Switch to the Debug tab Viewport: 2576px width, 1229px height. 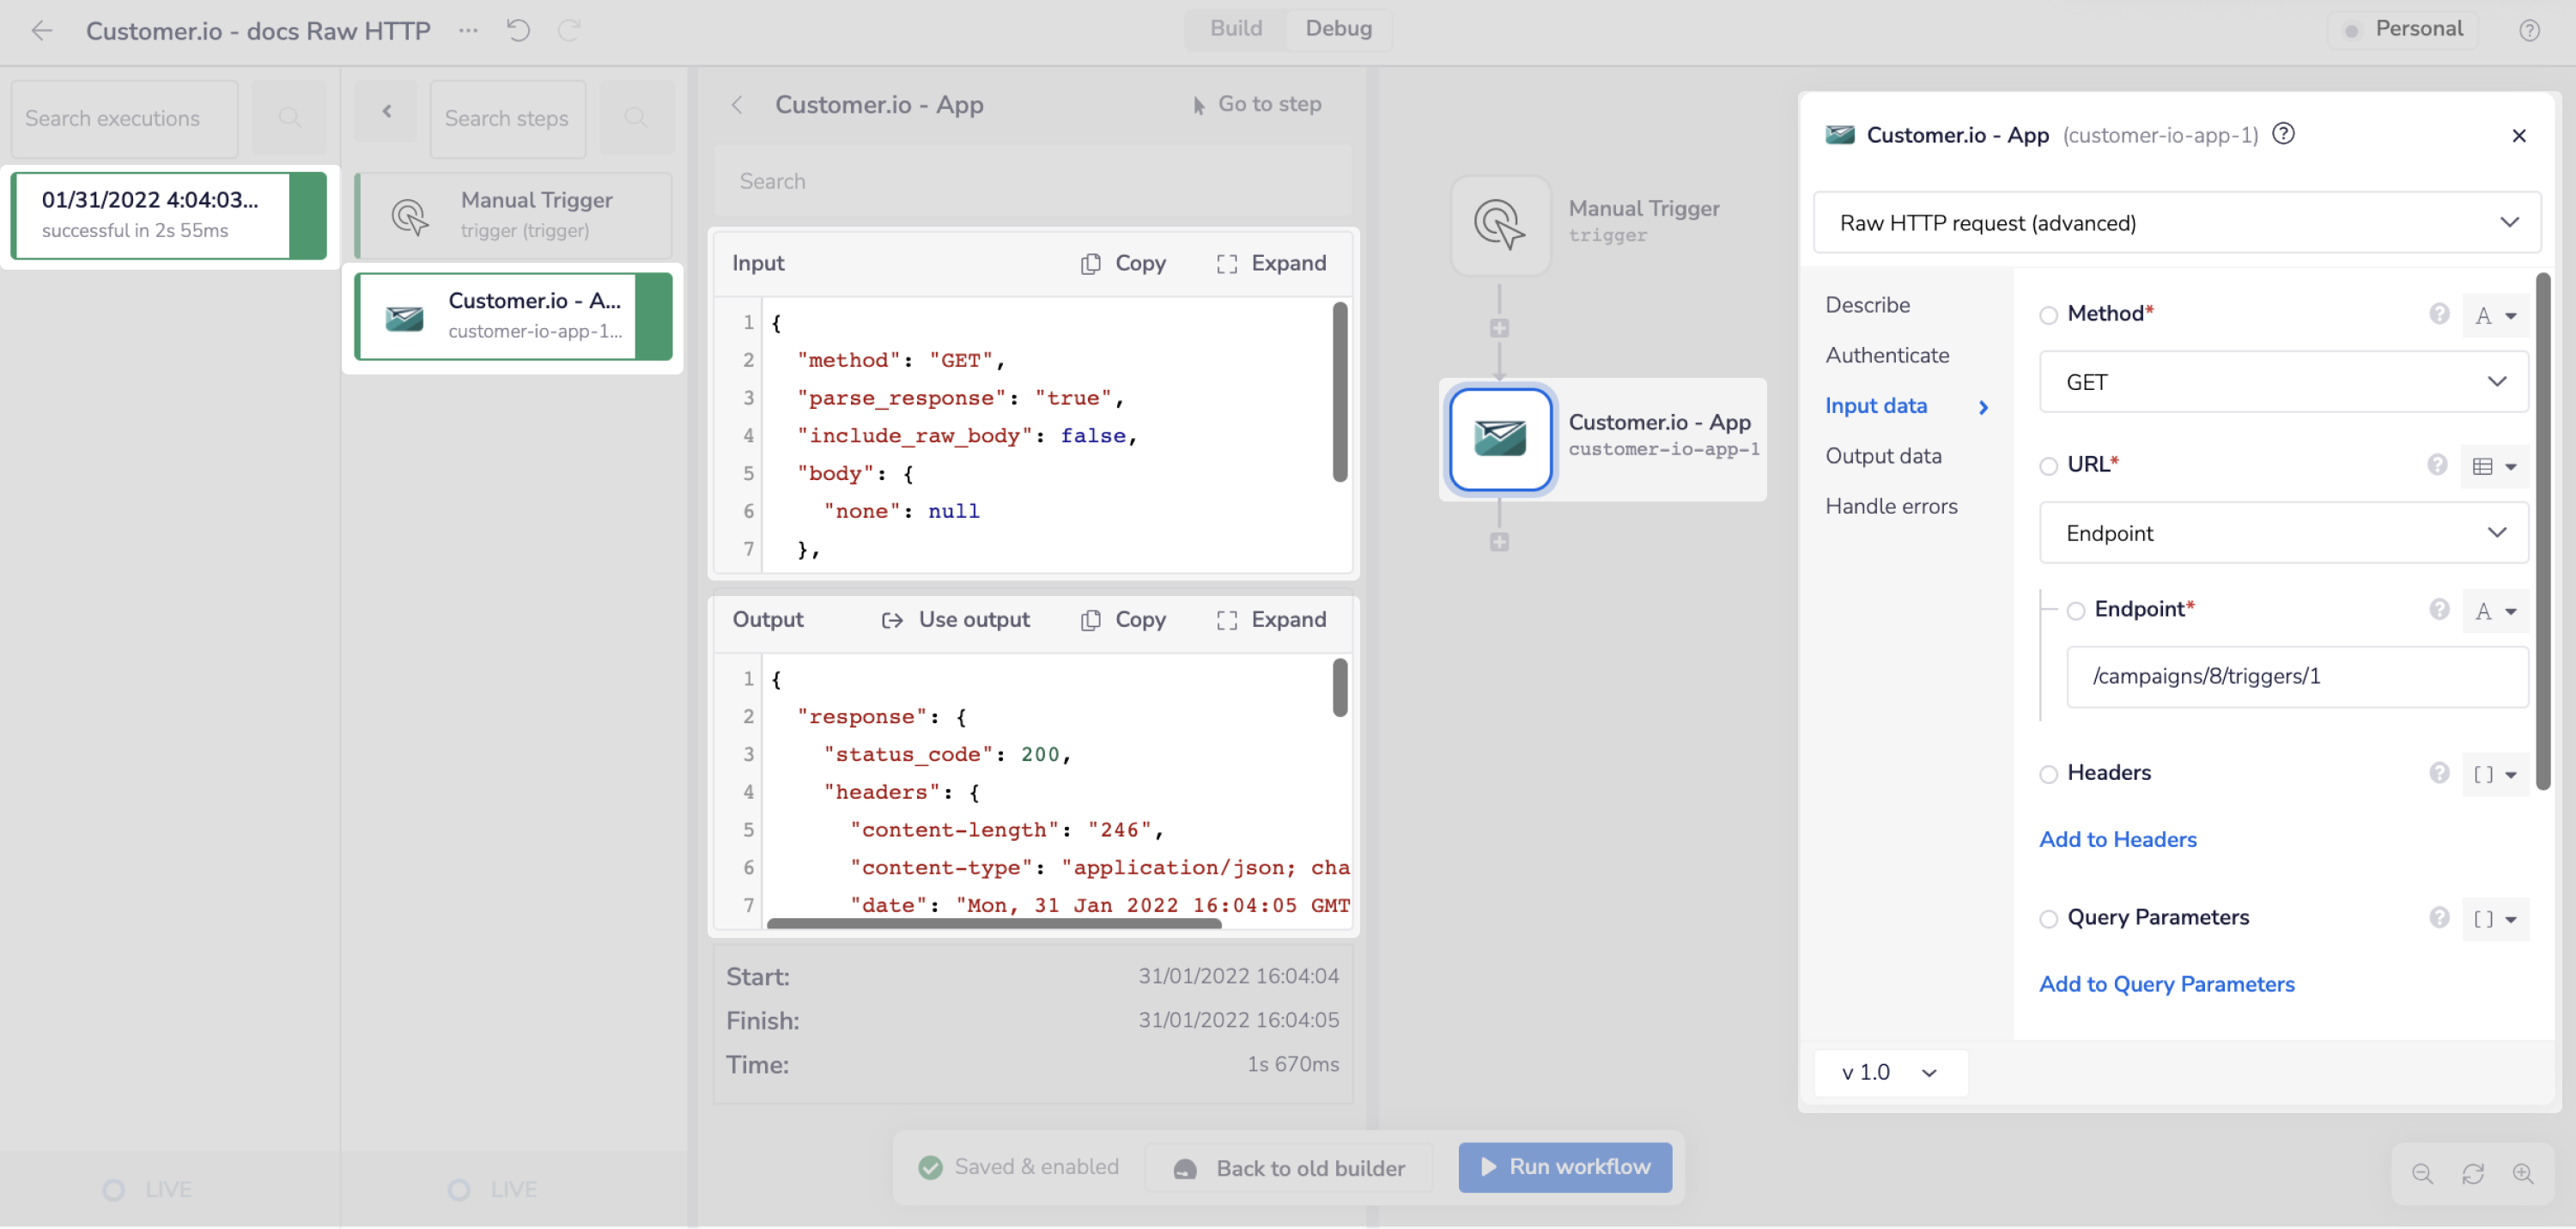1339,29
